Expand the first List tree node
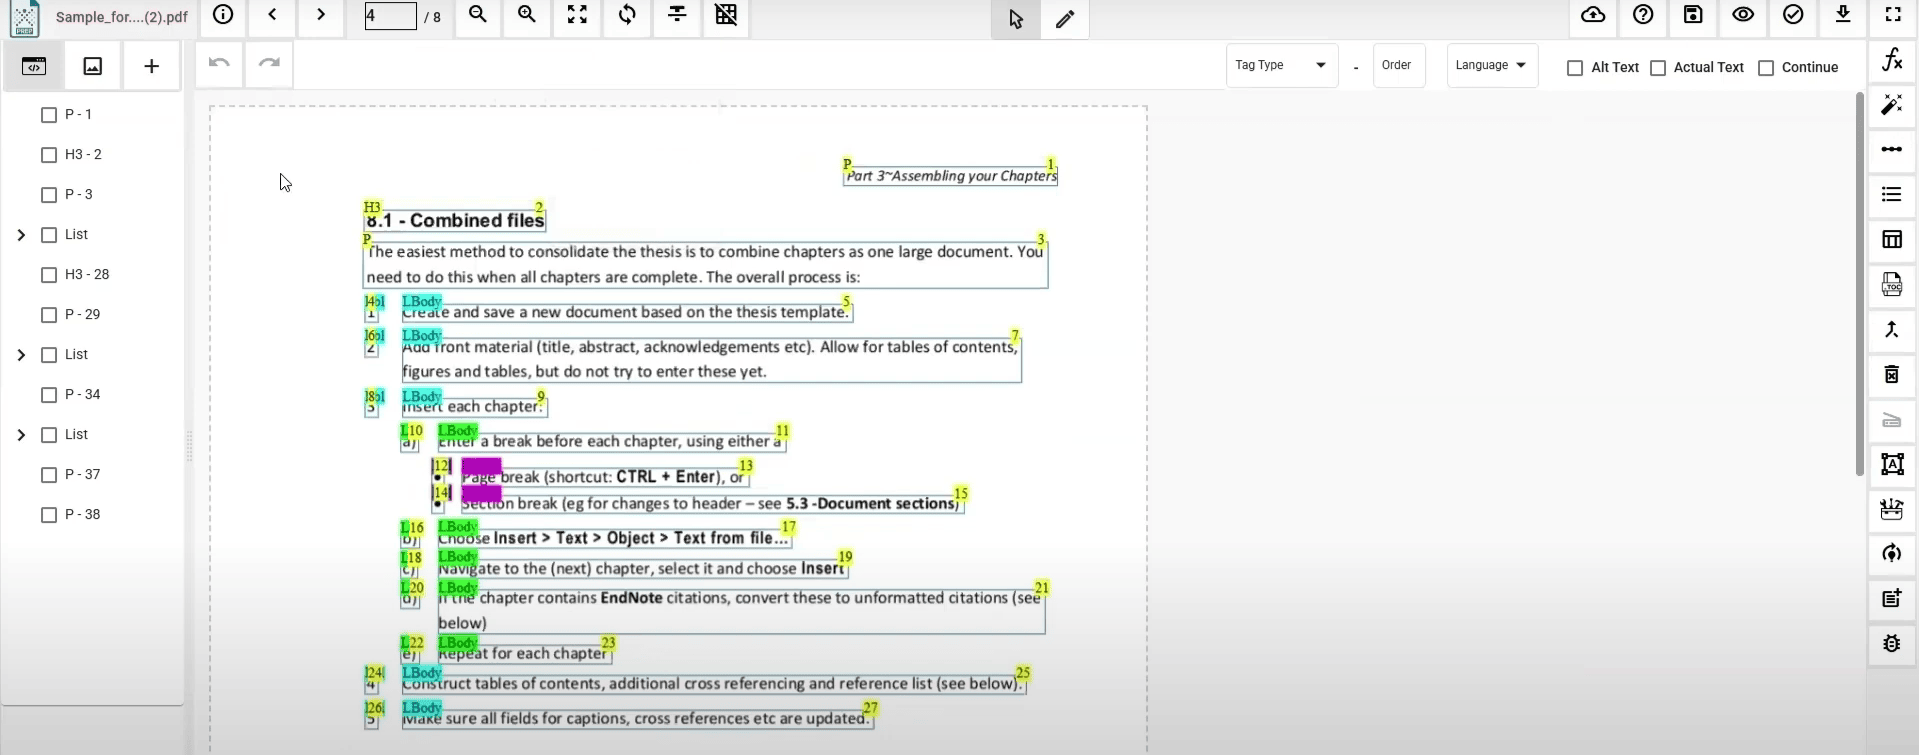 coord(21,235)
